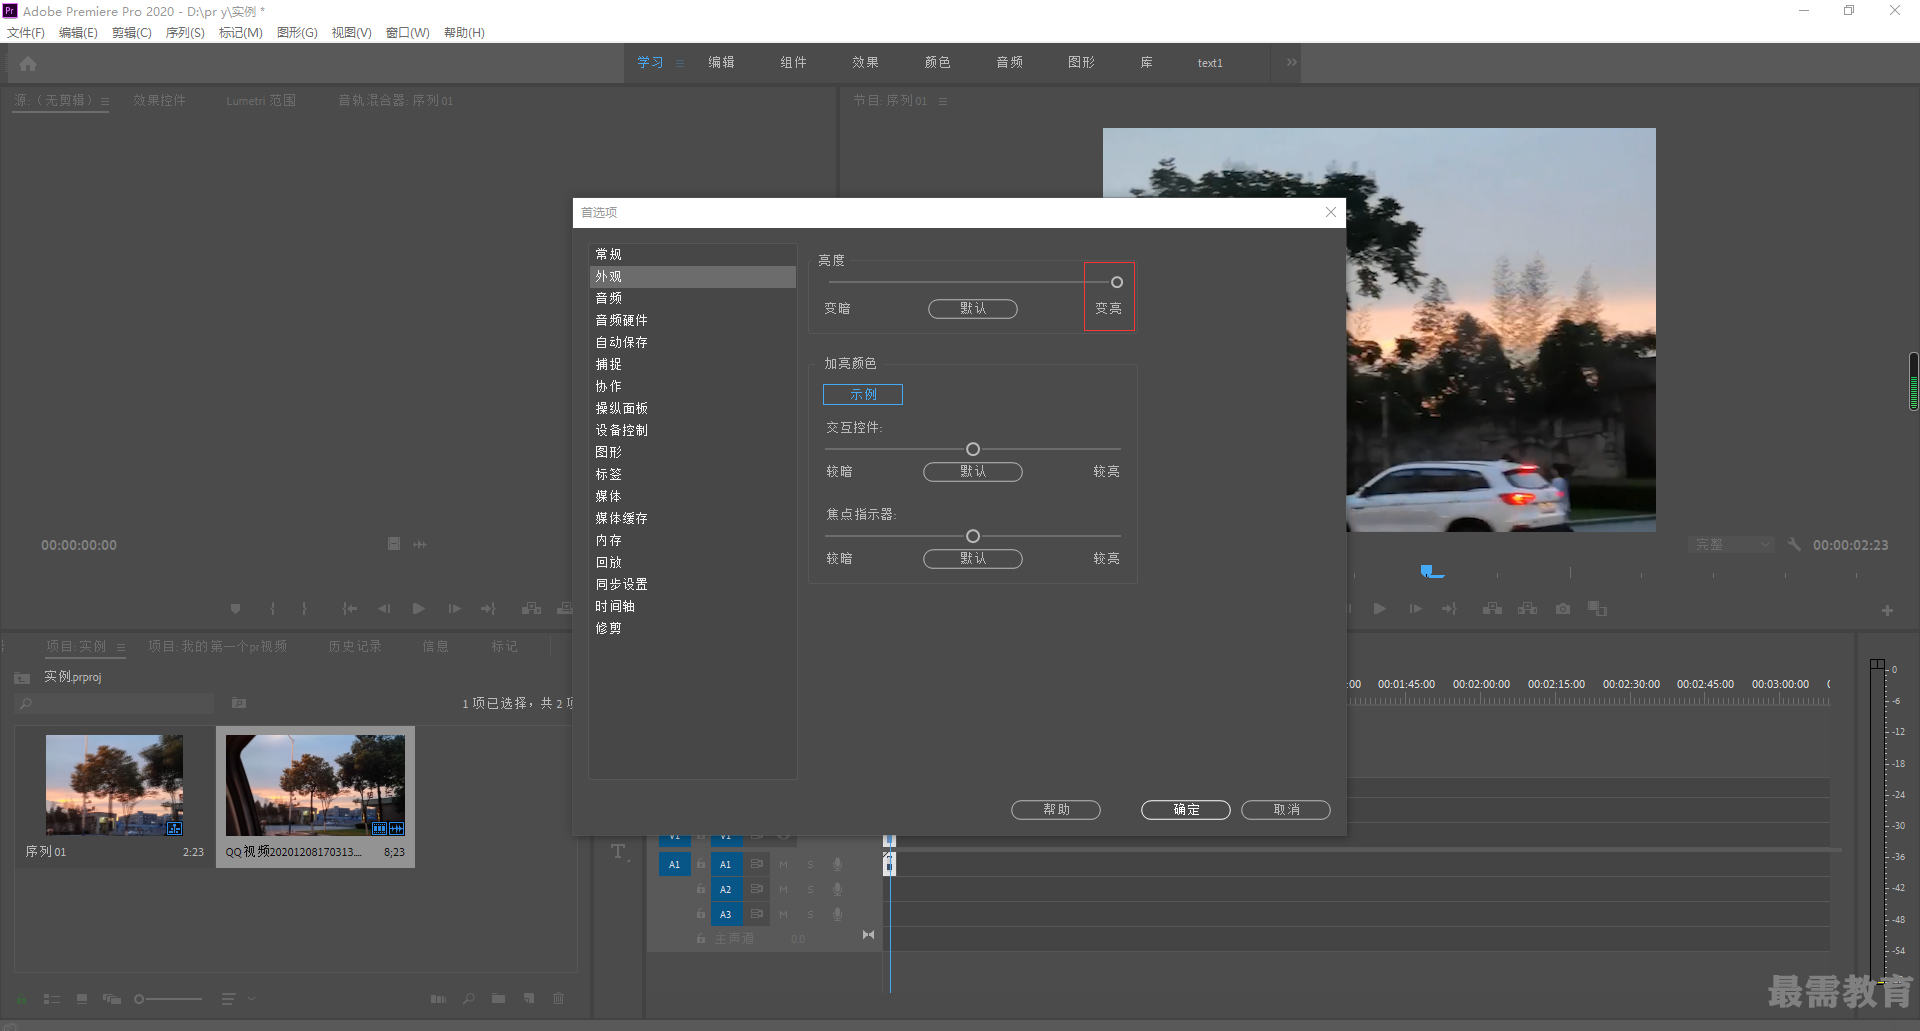Click 确定 to confirm preferences

1186,810
